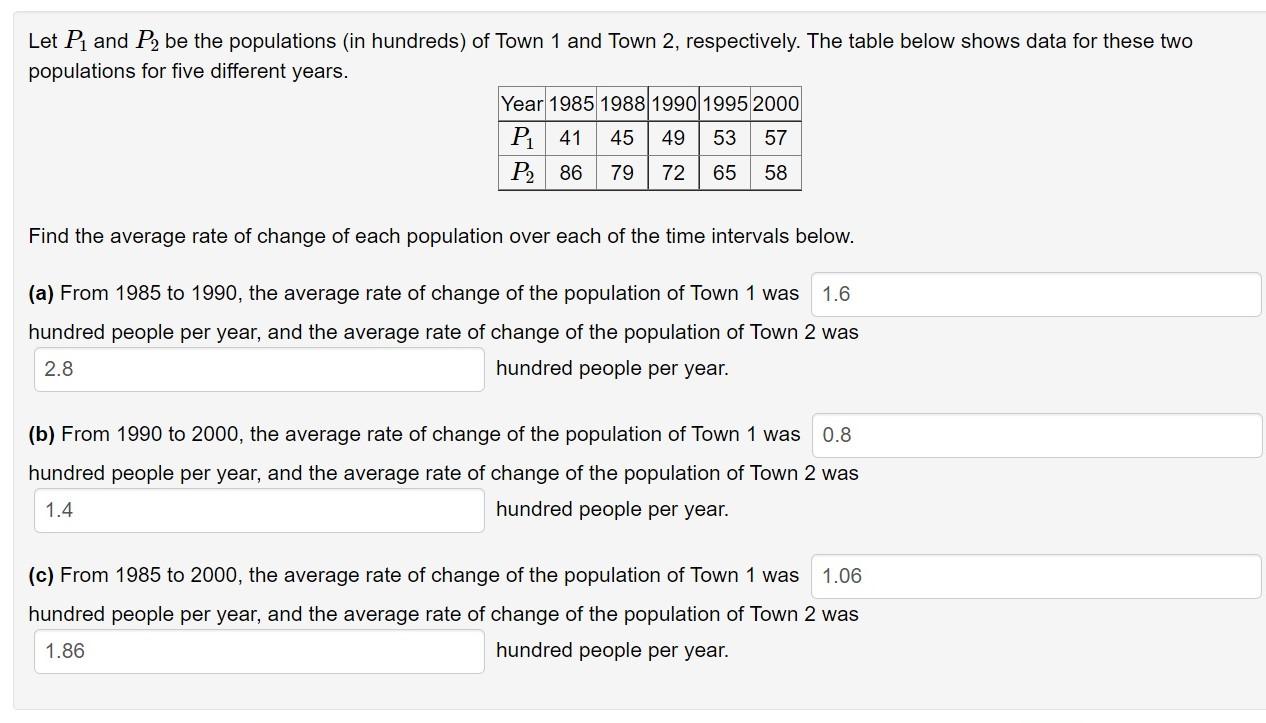Select the value 58 in the P2 row
This screenshot has height=723, width=1266.
tap(777, 172)
